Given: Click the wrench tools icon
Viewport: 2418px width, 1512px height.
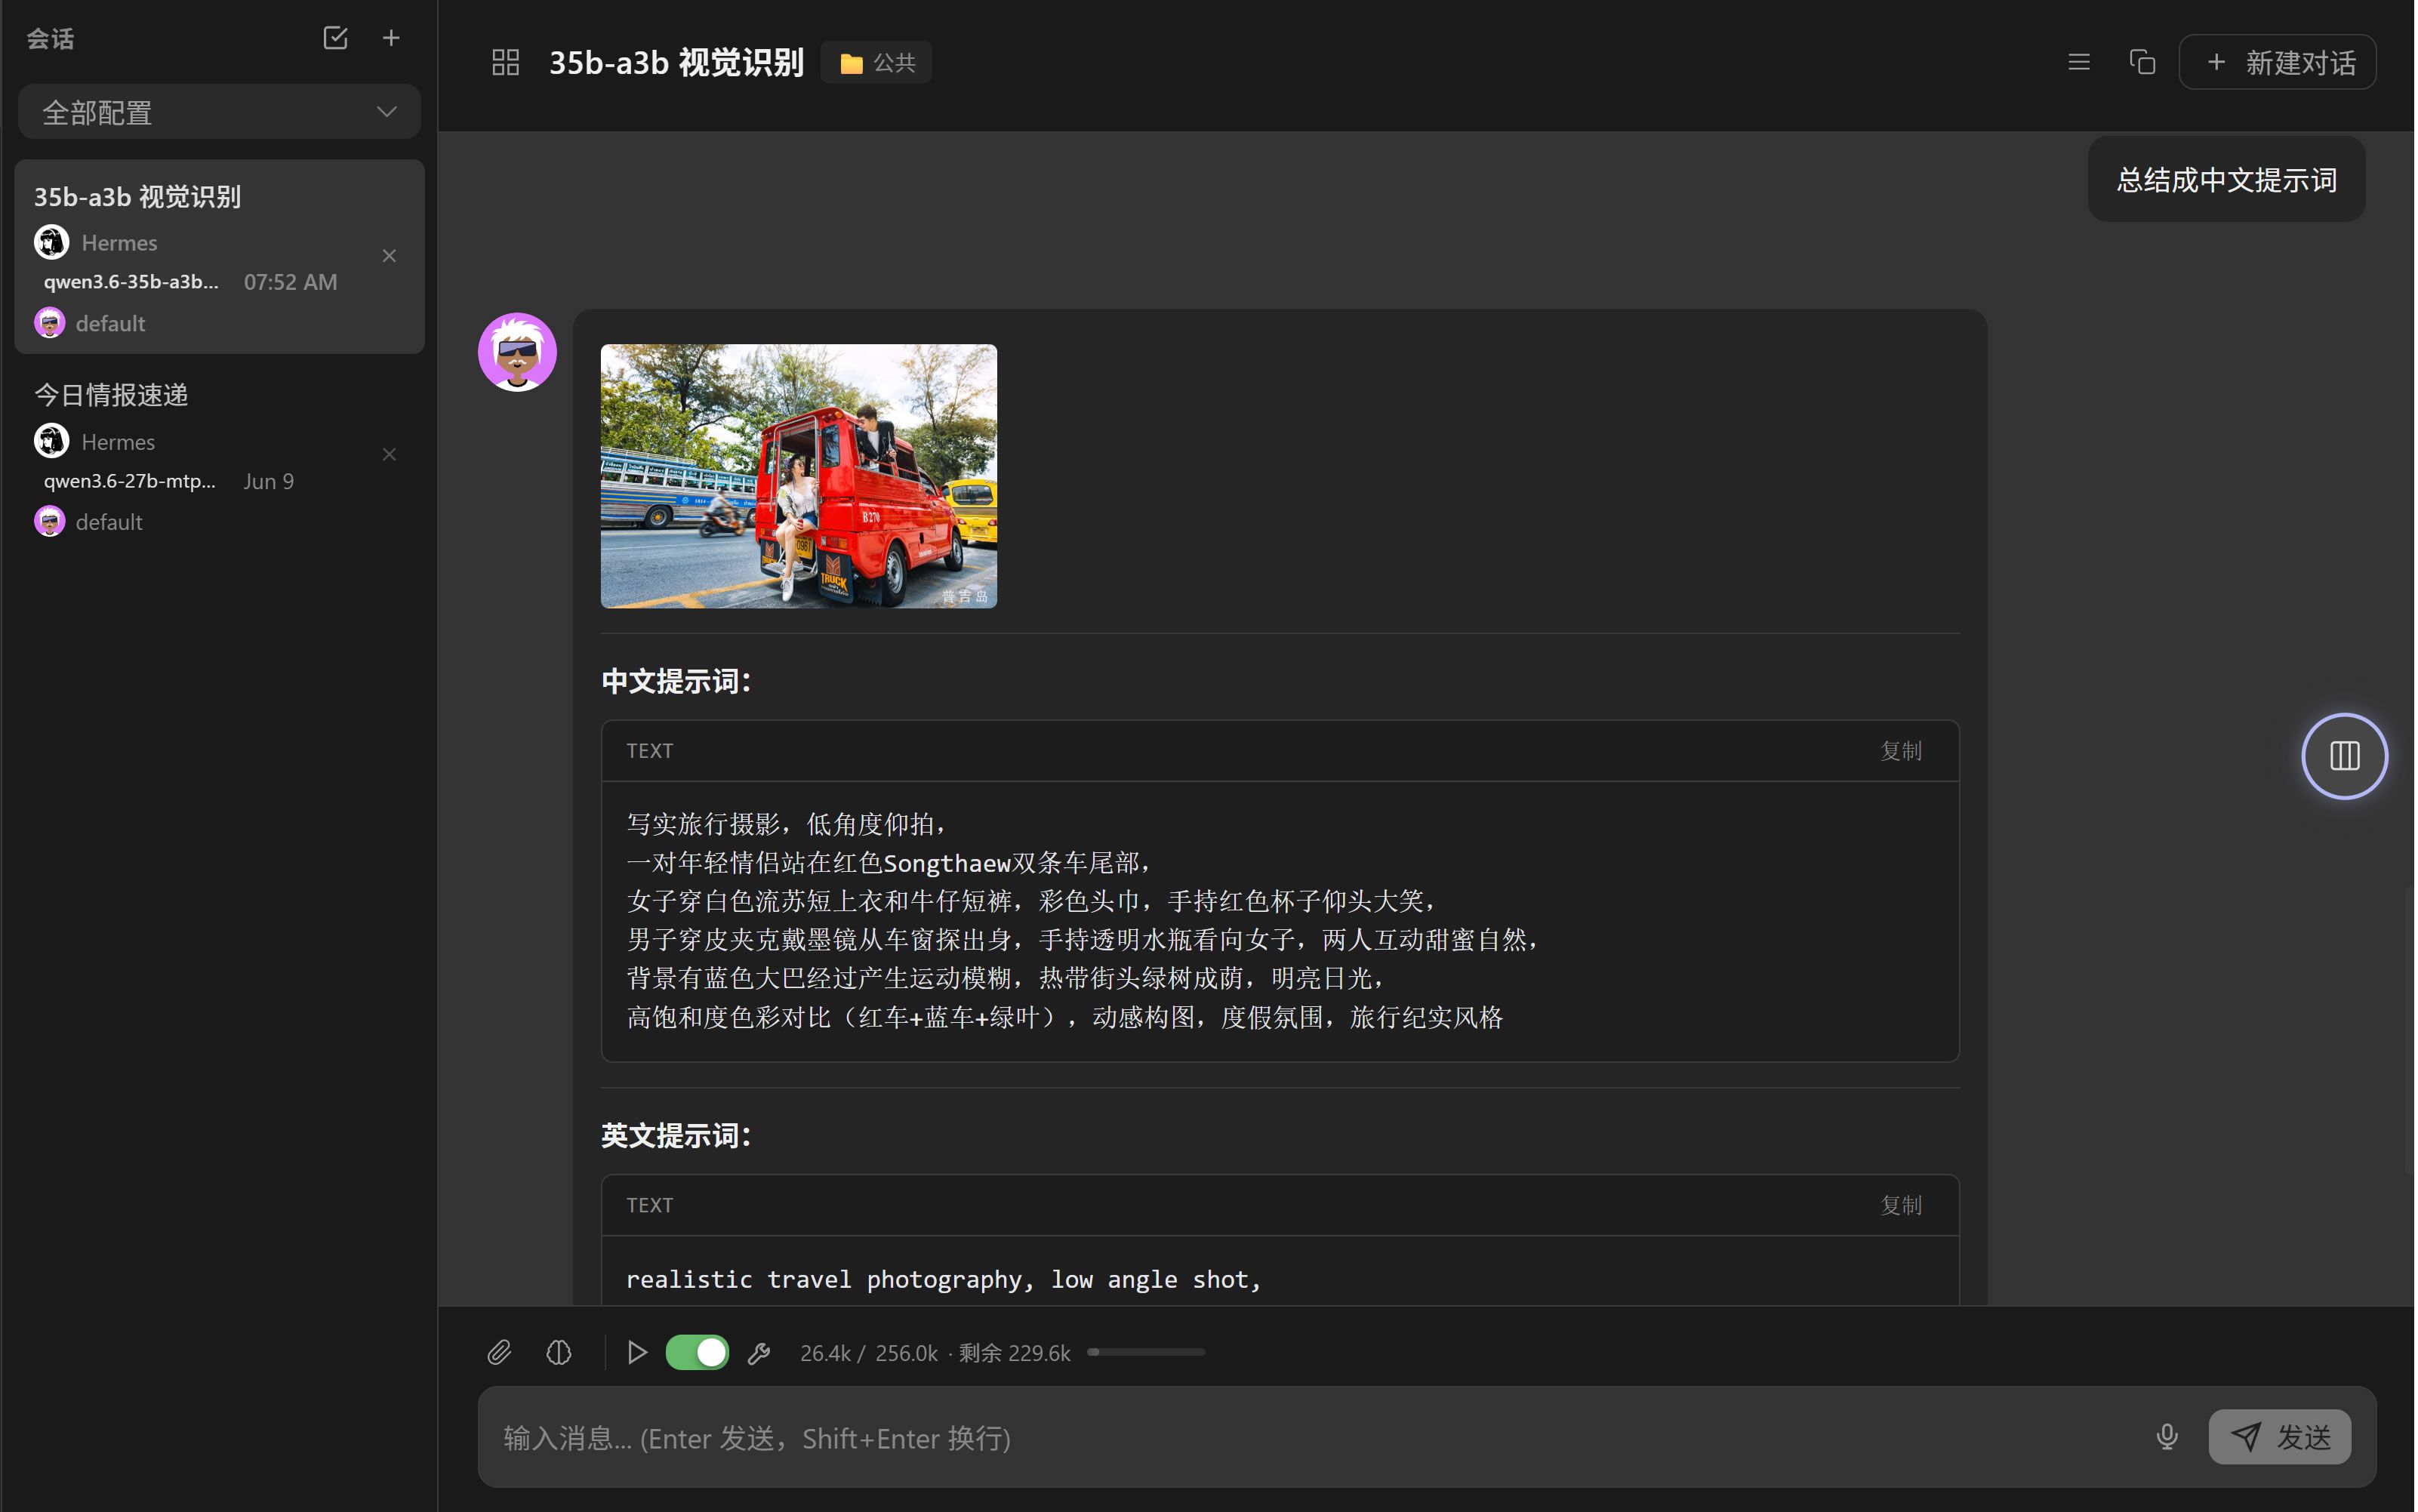Looking at the screenshot, I should click(759, 1353).
